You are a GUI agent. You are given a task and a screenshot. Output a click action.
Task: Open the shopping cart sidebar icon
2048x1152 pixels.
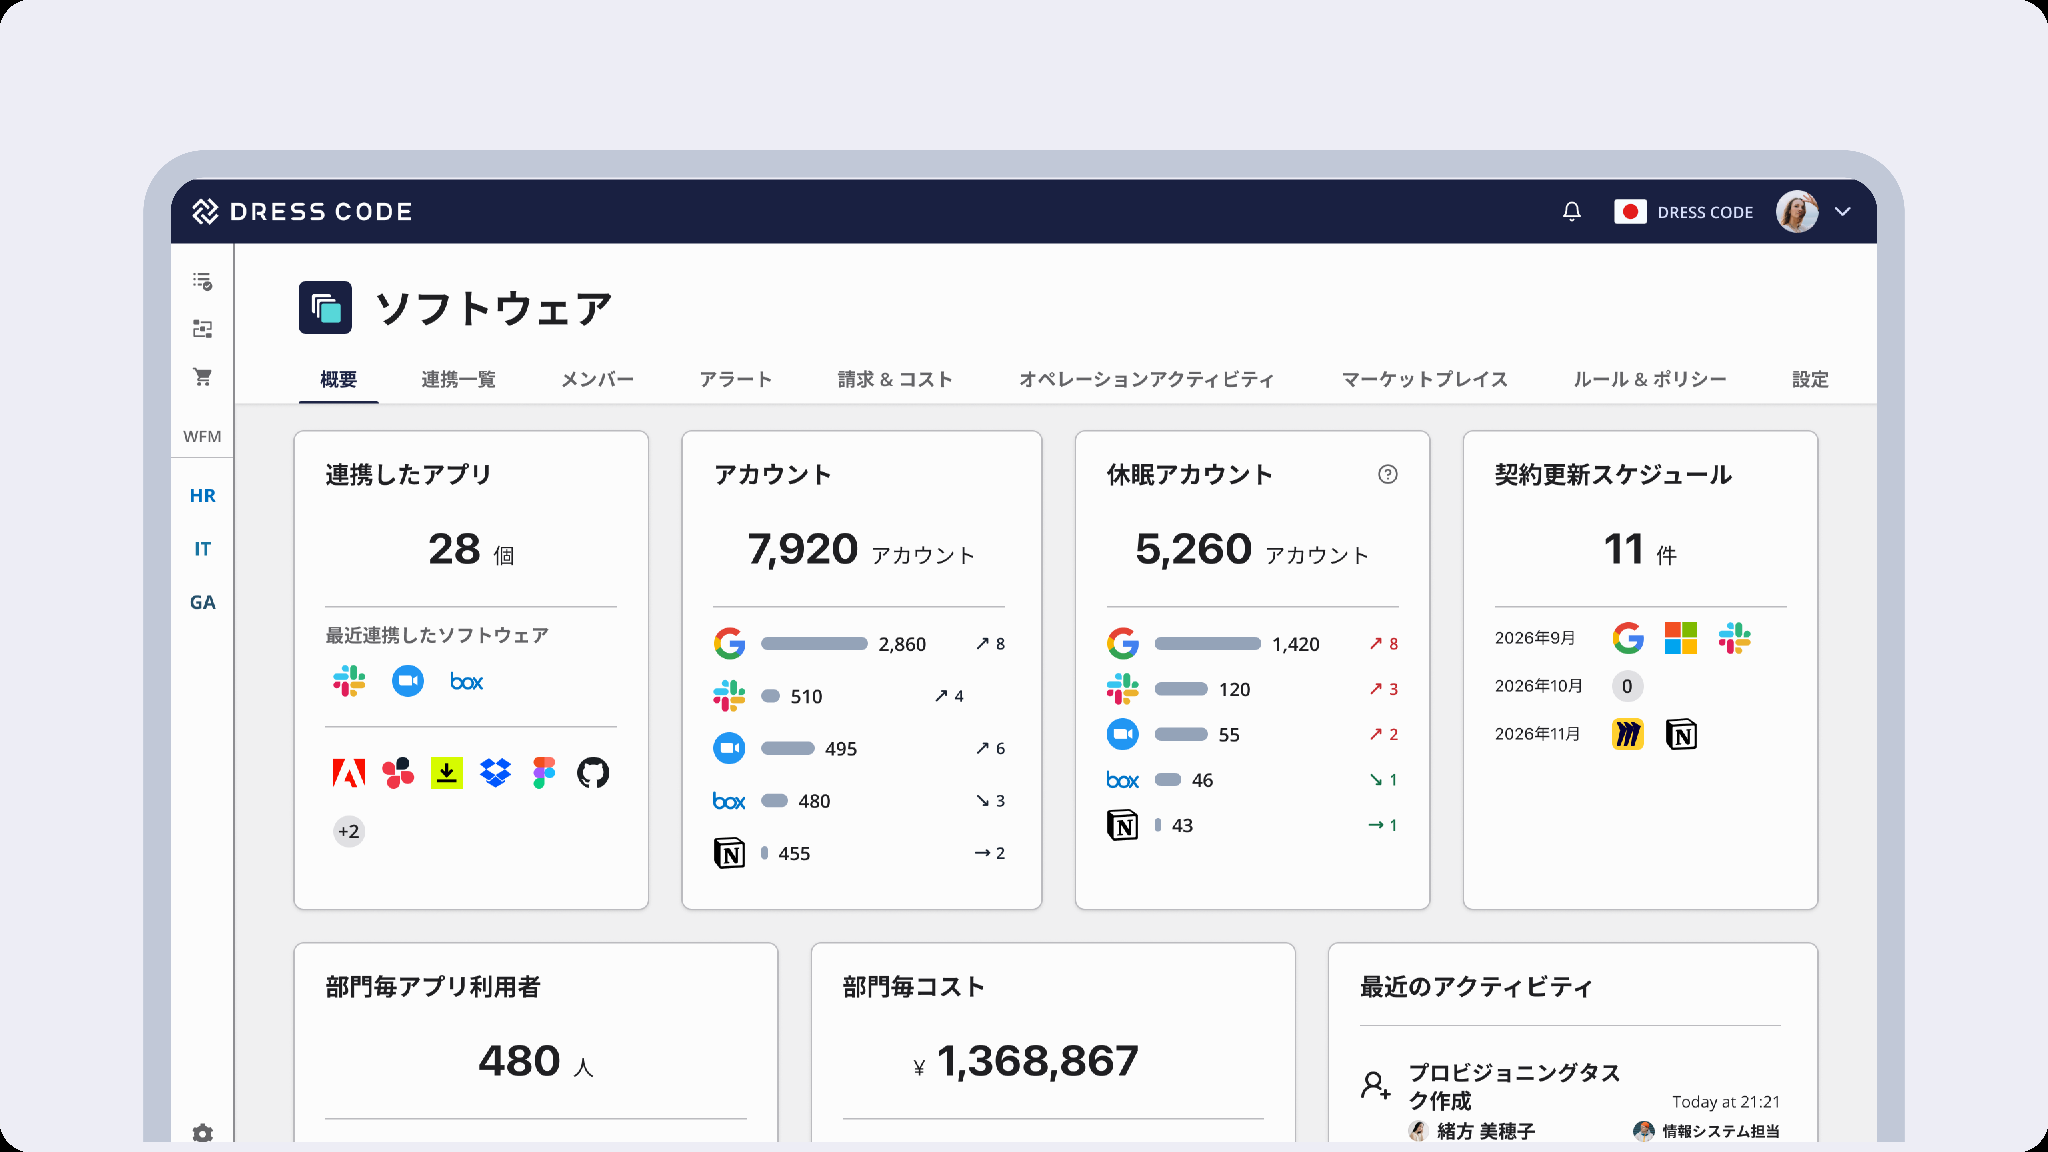click(x=202, y=377)
